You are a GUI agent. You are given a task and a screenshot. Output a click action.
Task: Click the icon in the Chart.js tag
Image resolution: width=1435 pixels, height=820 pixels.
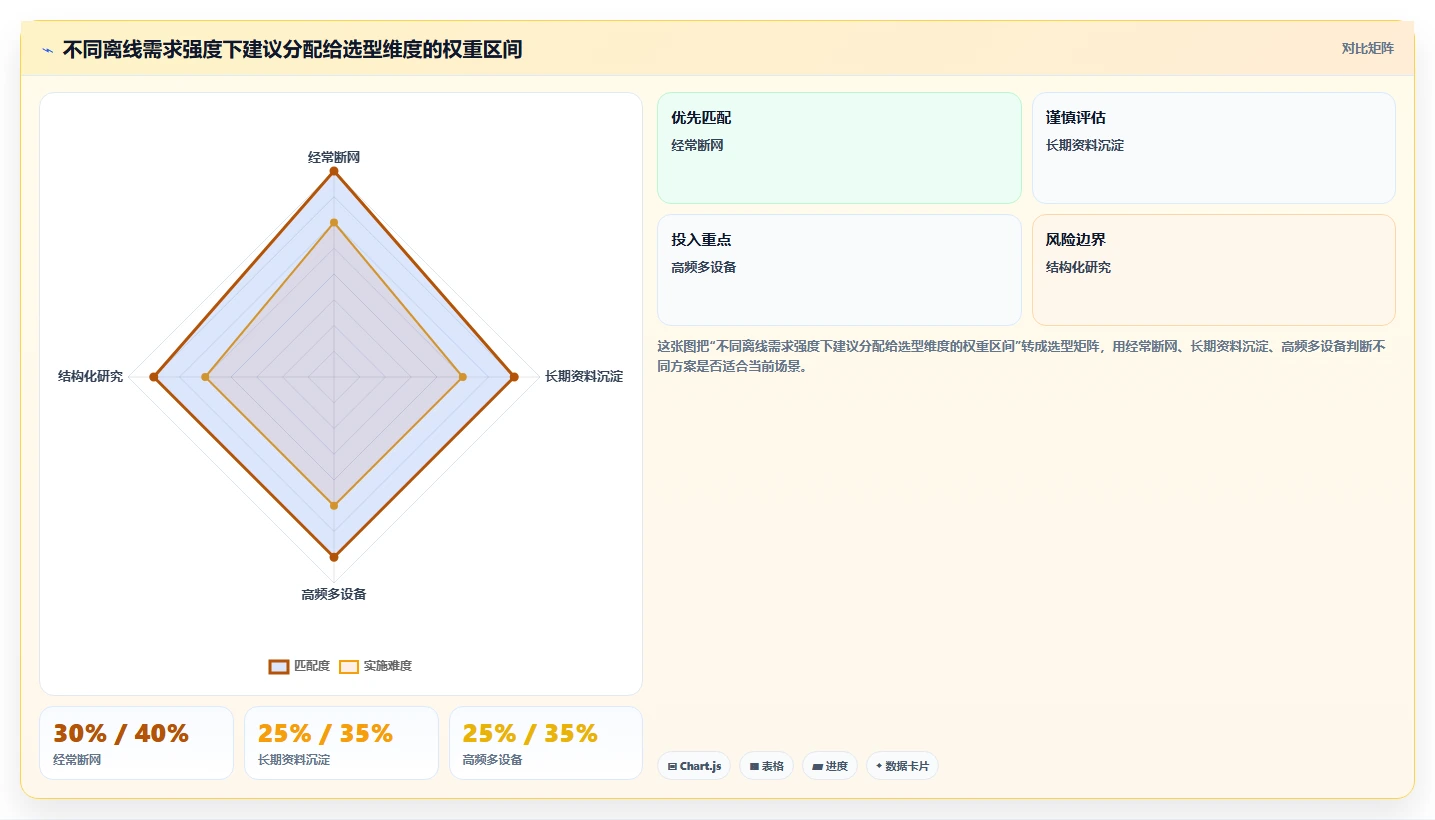click(672, 767)
